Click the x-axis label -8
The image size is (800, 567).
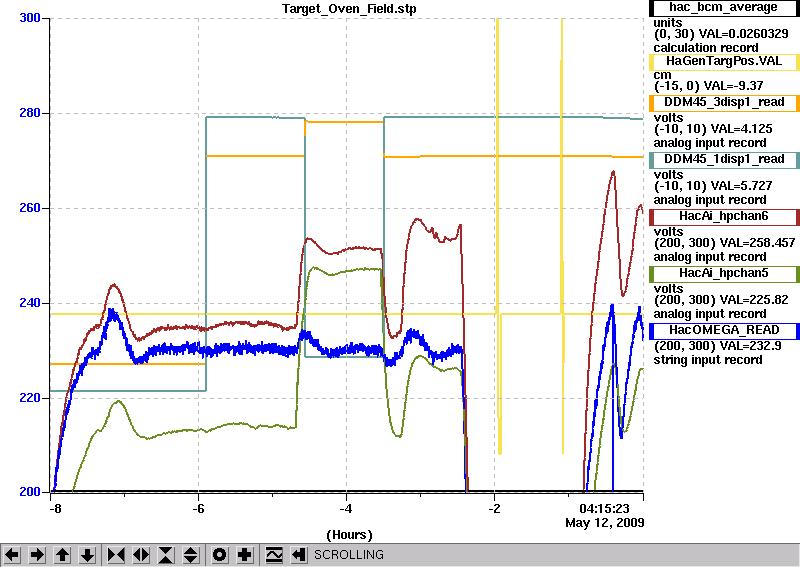tap(55, 509)
